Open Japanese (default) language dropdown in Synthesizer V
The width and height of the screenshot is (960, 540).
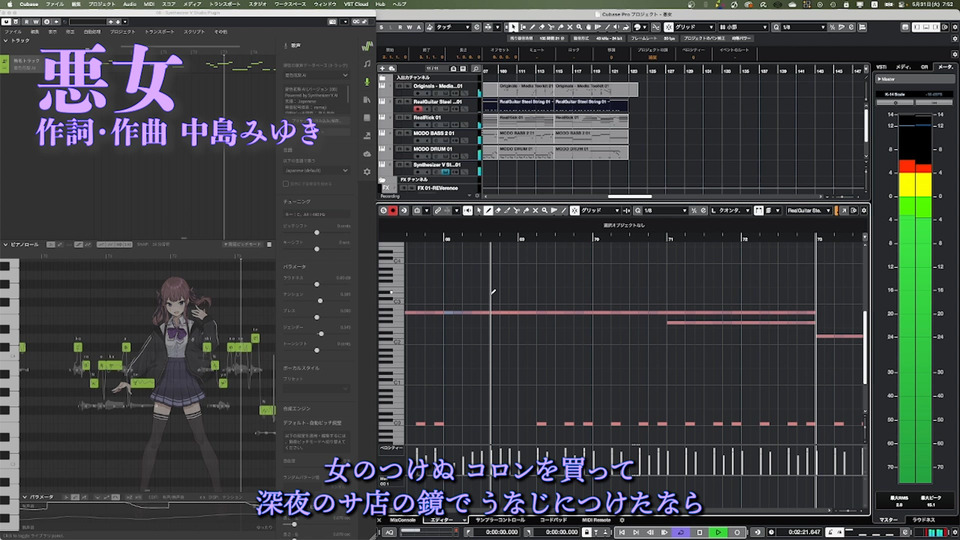click(x=317, y=171)
